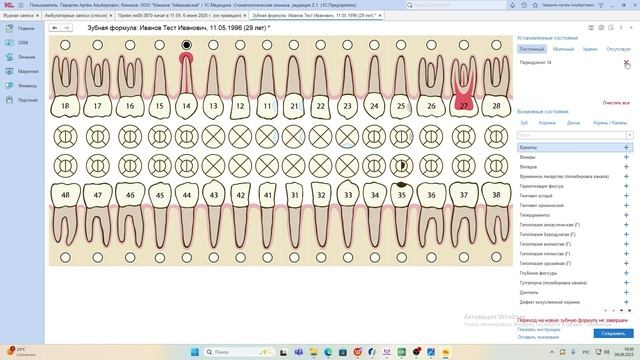Select the root circle below tooth 38
The width and height of the screenshot is (640, 360).
pos(496,258)
